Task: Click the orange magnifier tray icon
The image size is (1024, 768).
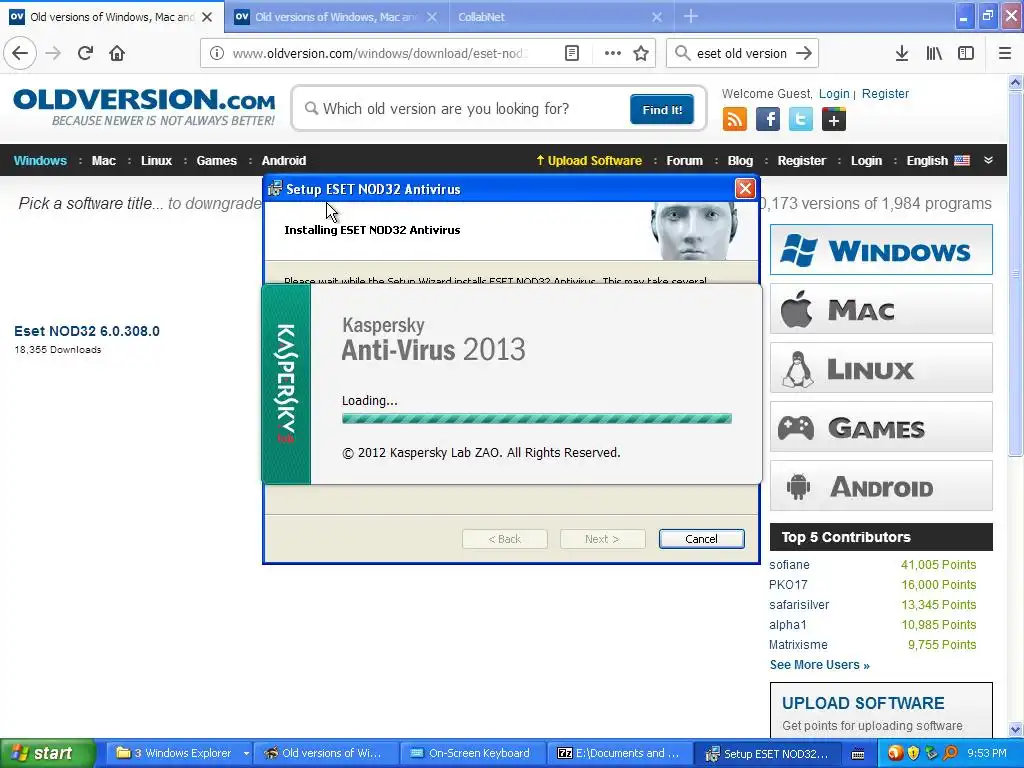Action: point(950,753)
